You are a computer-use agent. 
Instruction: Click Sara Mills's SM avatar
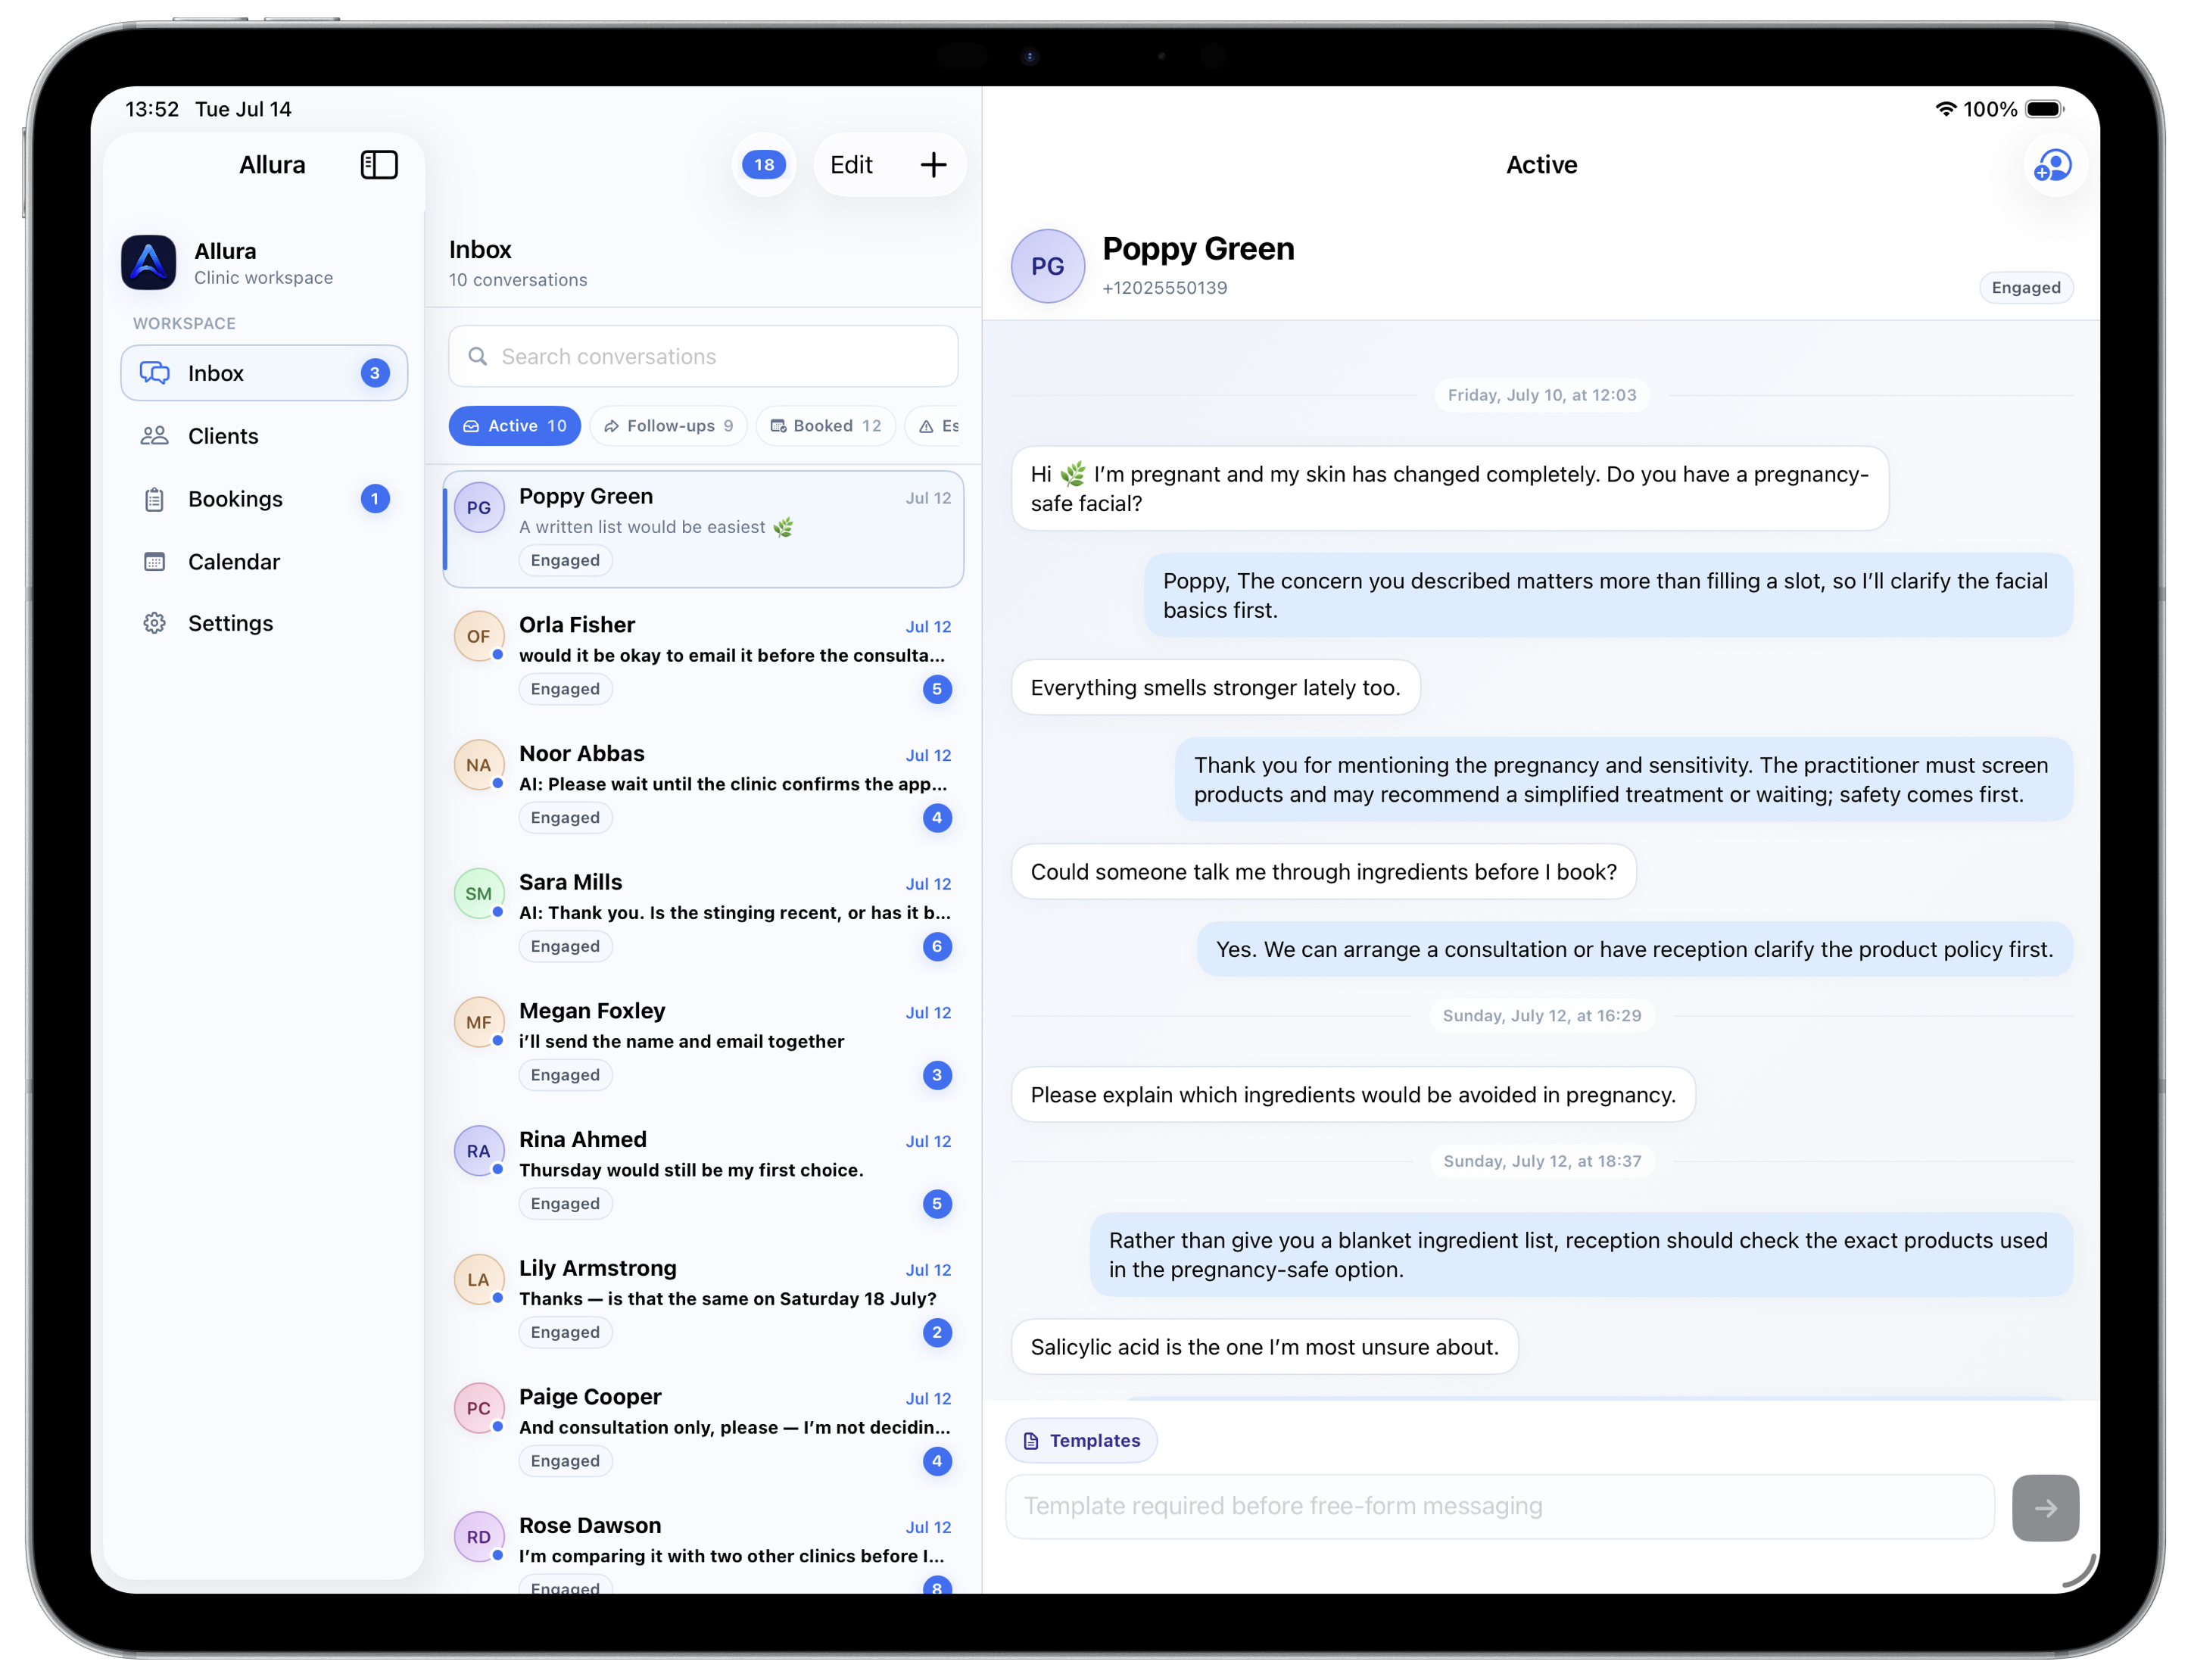(x=478, y=893)
